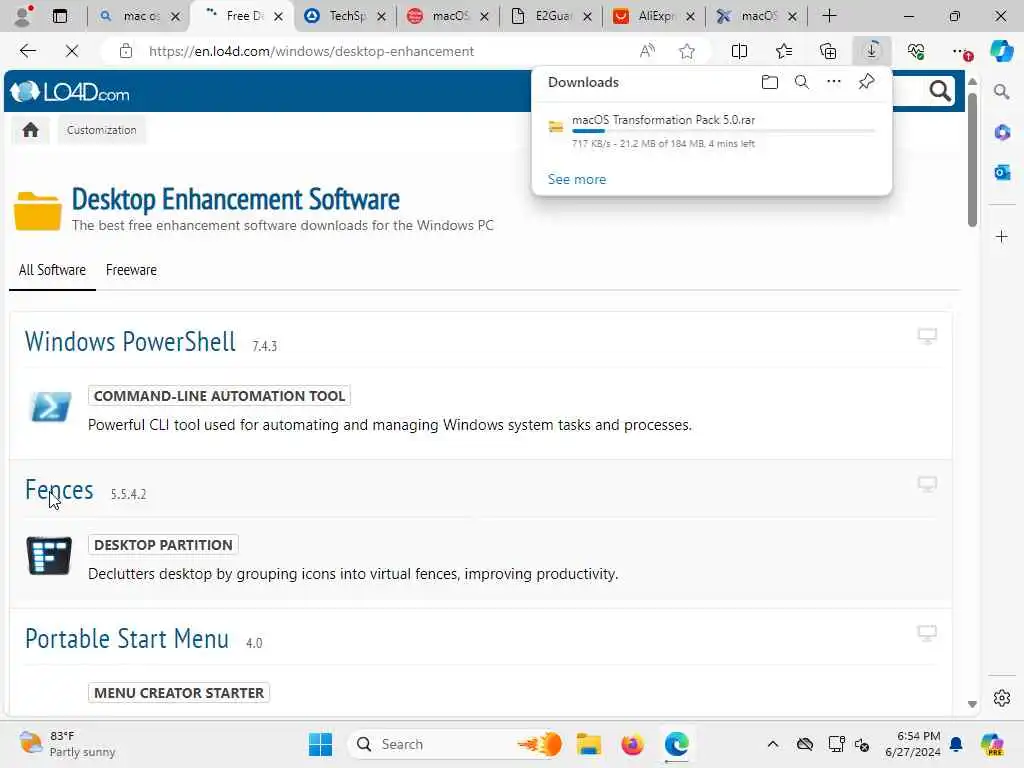Open the Fences title link
Image resolution: width=1024 pixels, height=768 pixels.
click(59, 490)
